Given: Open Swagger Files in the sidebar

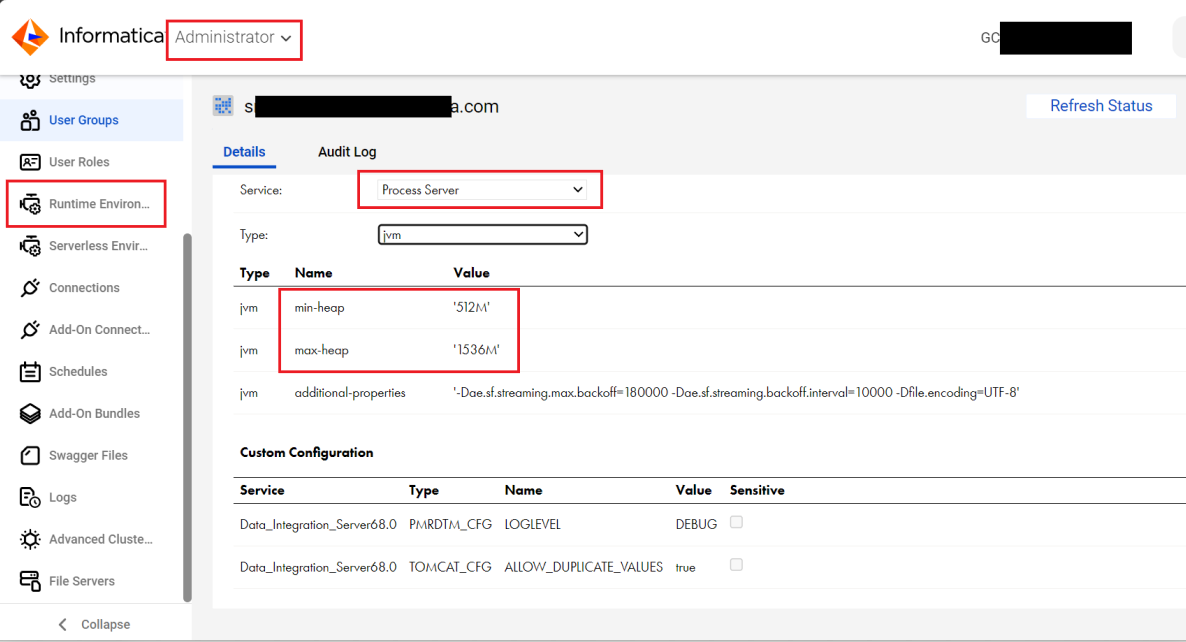Looking at the screenshot, I should pyautogui.click(x=92, y=455).
